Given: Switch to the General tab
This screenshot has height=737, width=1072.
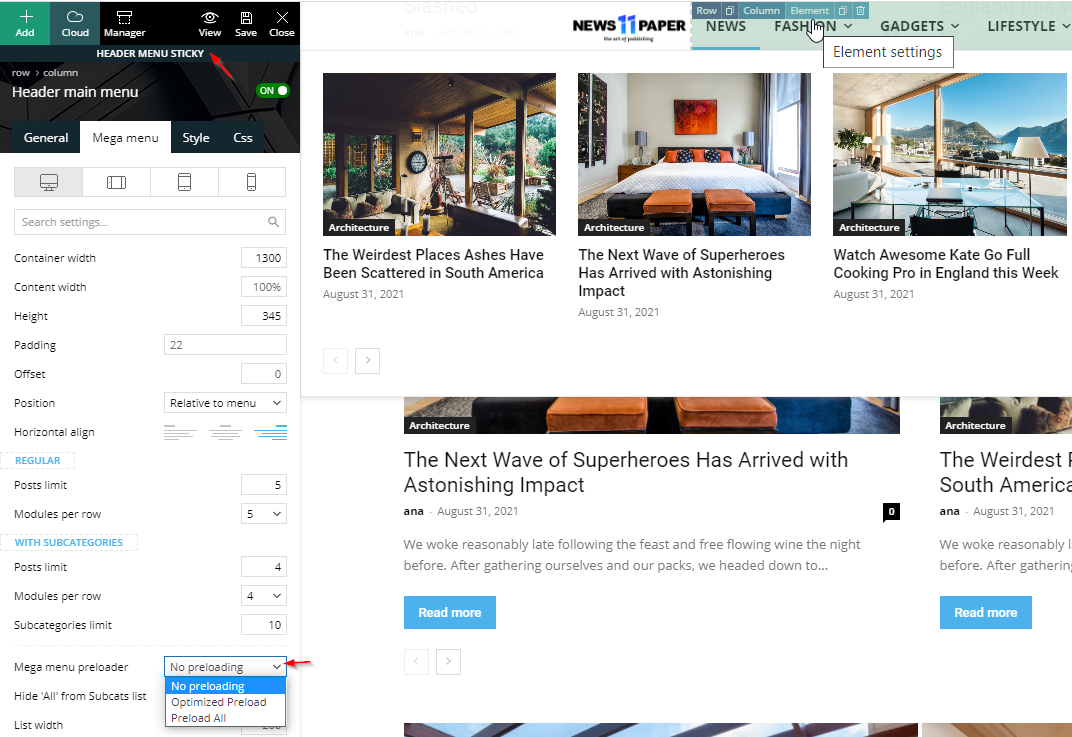Looking at the screenshot, I should click(x=46, y=137).
